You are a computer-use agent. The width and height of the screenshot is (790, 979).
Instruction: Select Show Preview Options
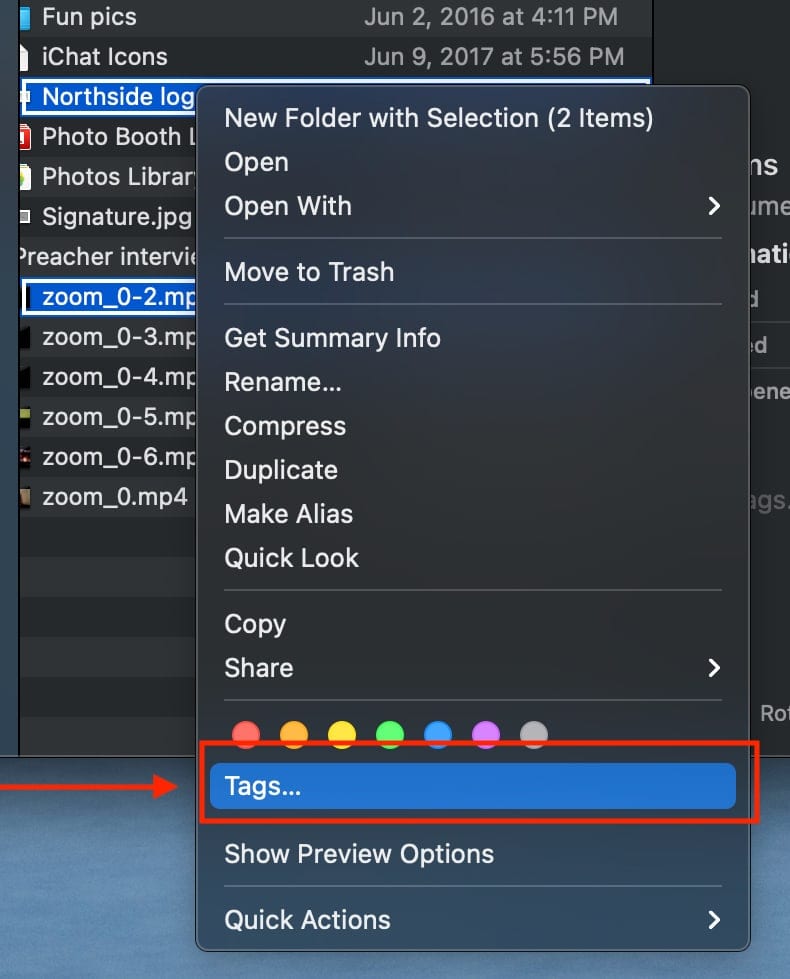[359, 854]
